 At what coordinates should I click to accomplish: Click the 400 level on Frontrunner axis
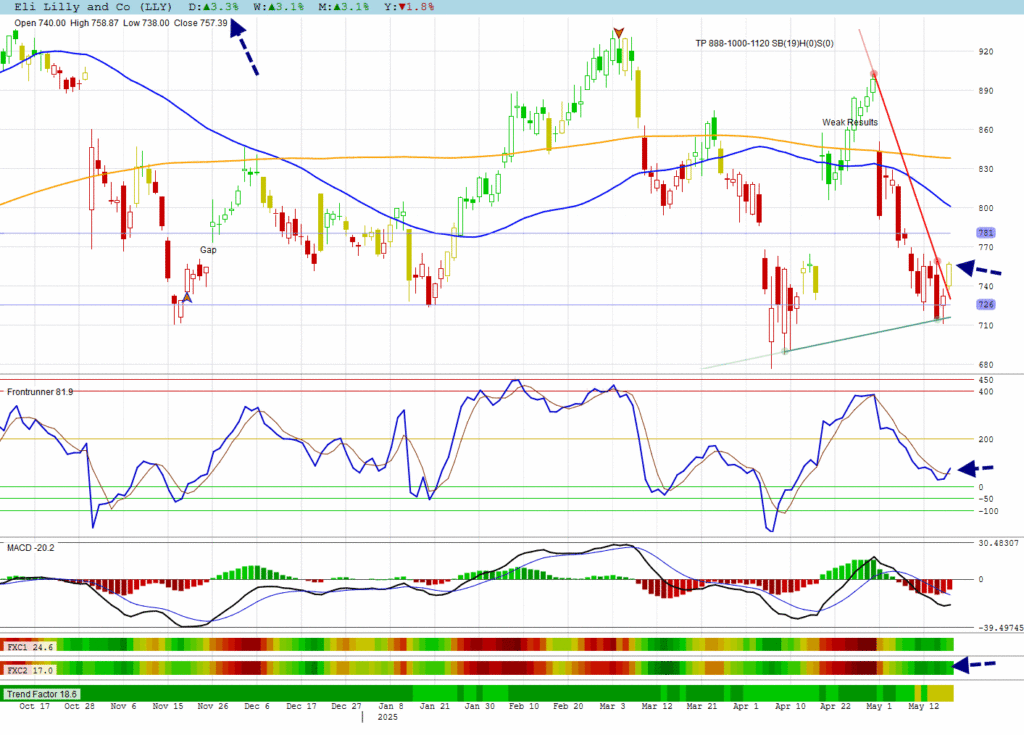click(986, 392)
